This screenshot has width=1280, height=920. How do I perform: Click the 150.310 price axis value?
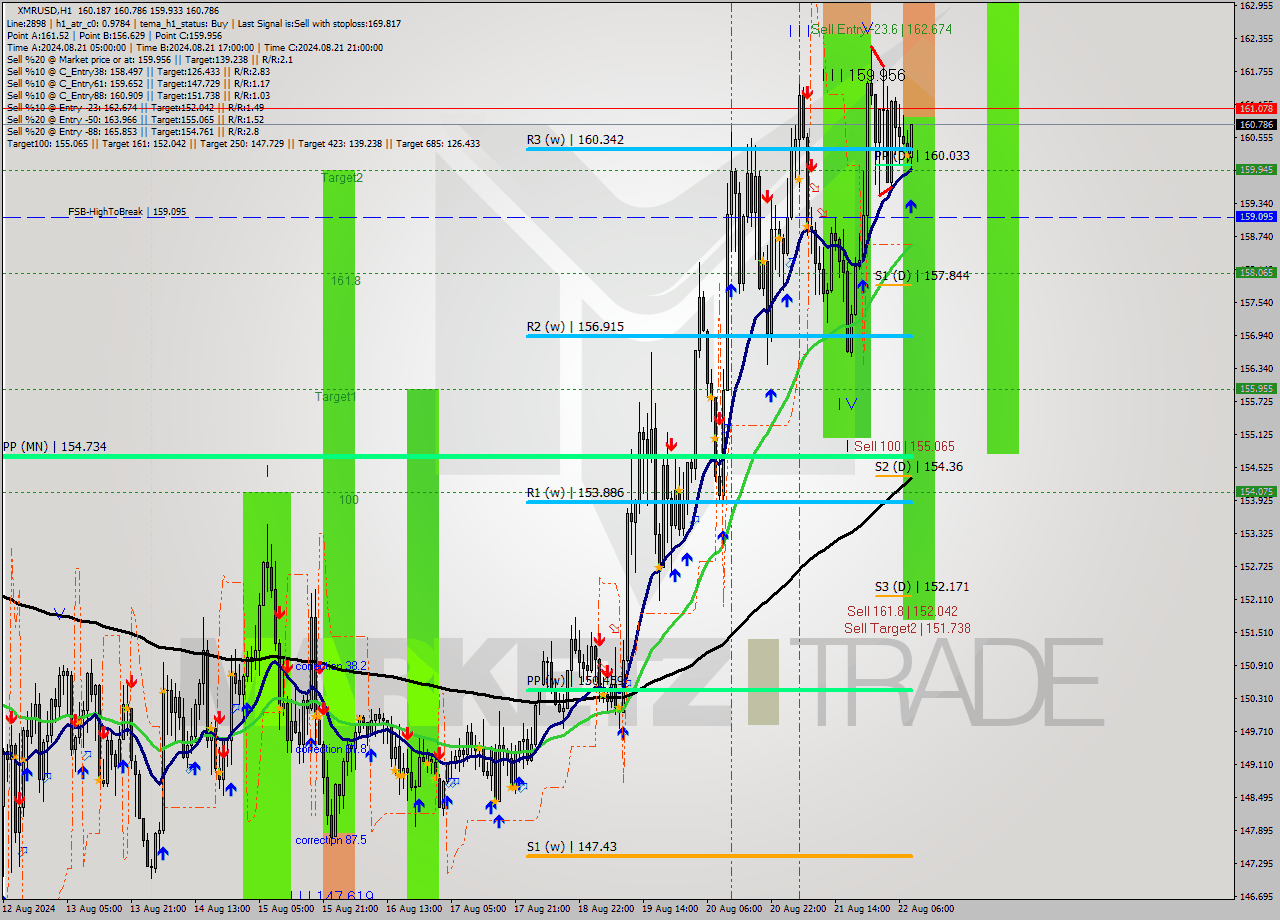coord(1255,698)
